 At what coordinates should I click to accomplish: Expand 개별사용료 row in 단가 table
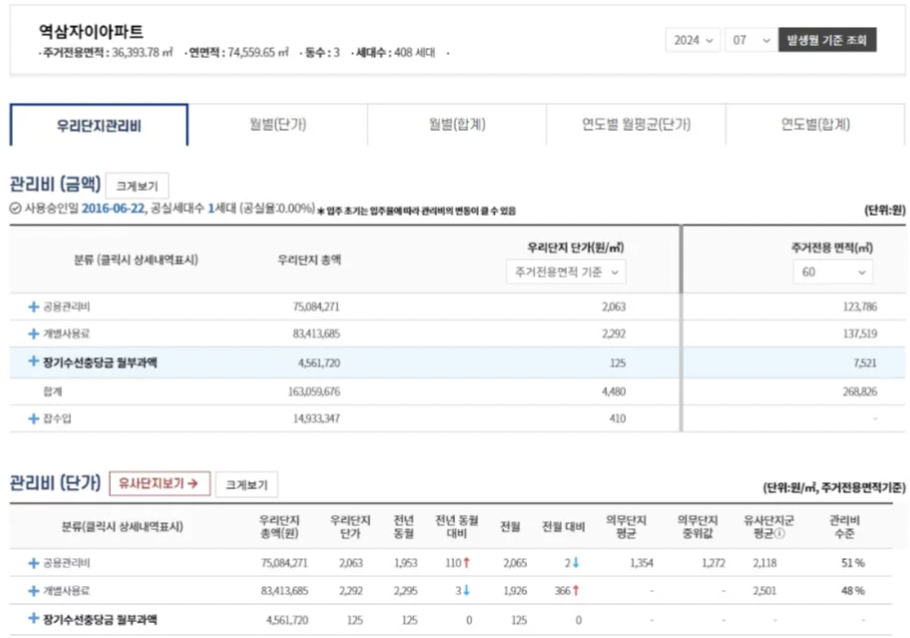[34, 591]
